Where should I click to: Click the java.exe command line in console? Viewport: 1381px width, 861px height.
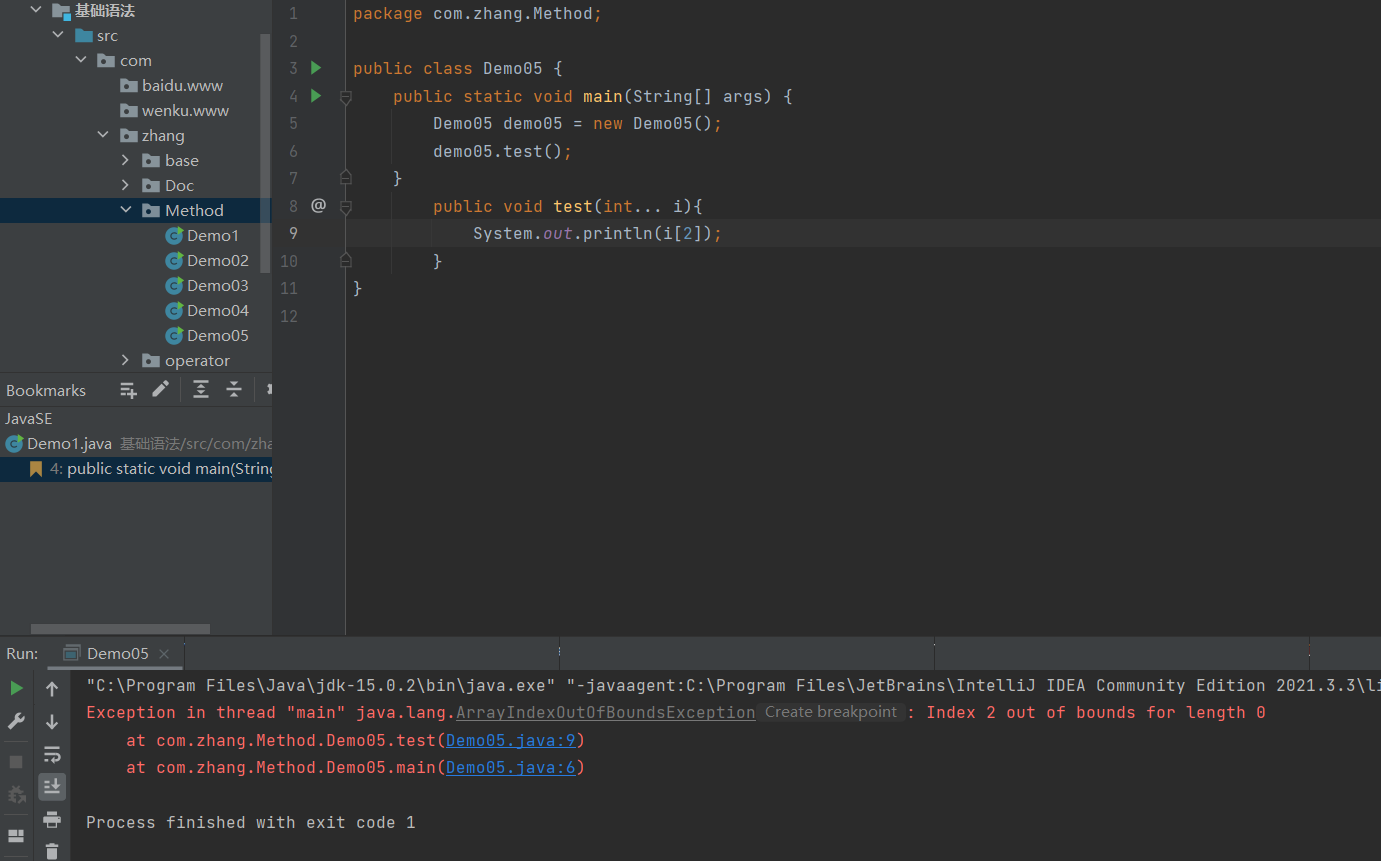tap(732, 686)
